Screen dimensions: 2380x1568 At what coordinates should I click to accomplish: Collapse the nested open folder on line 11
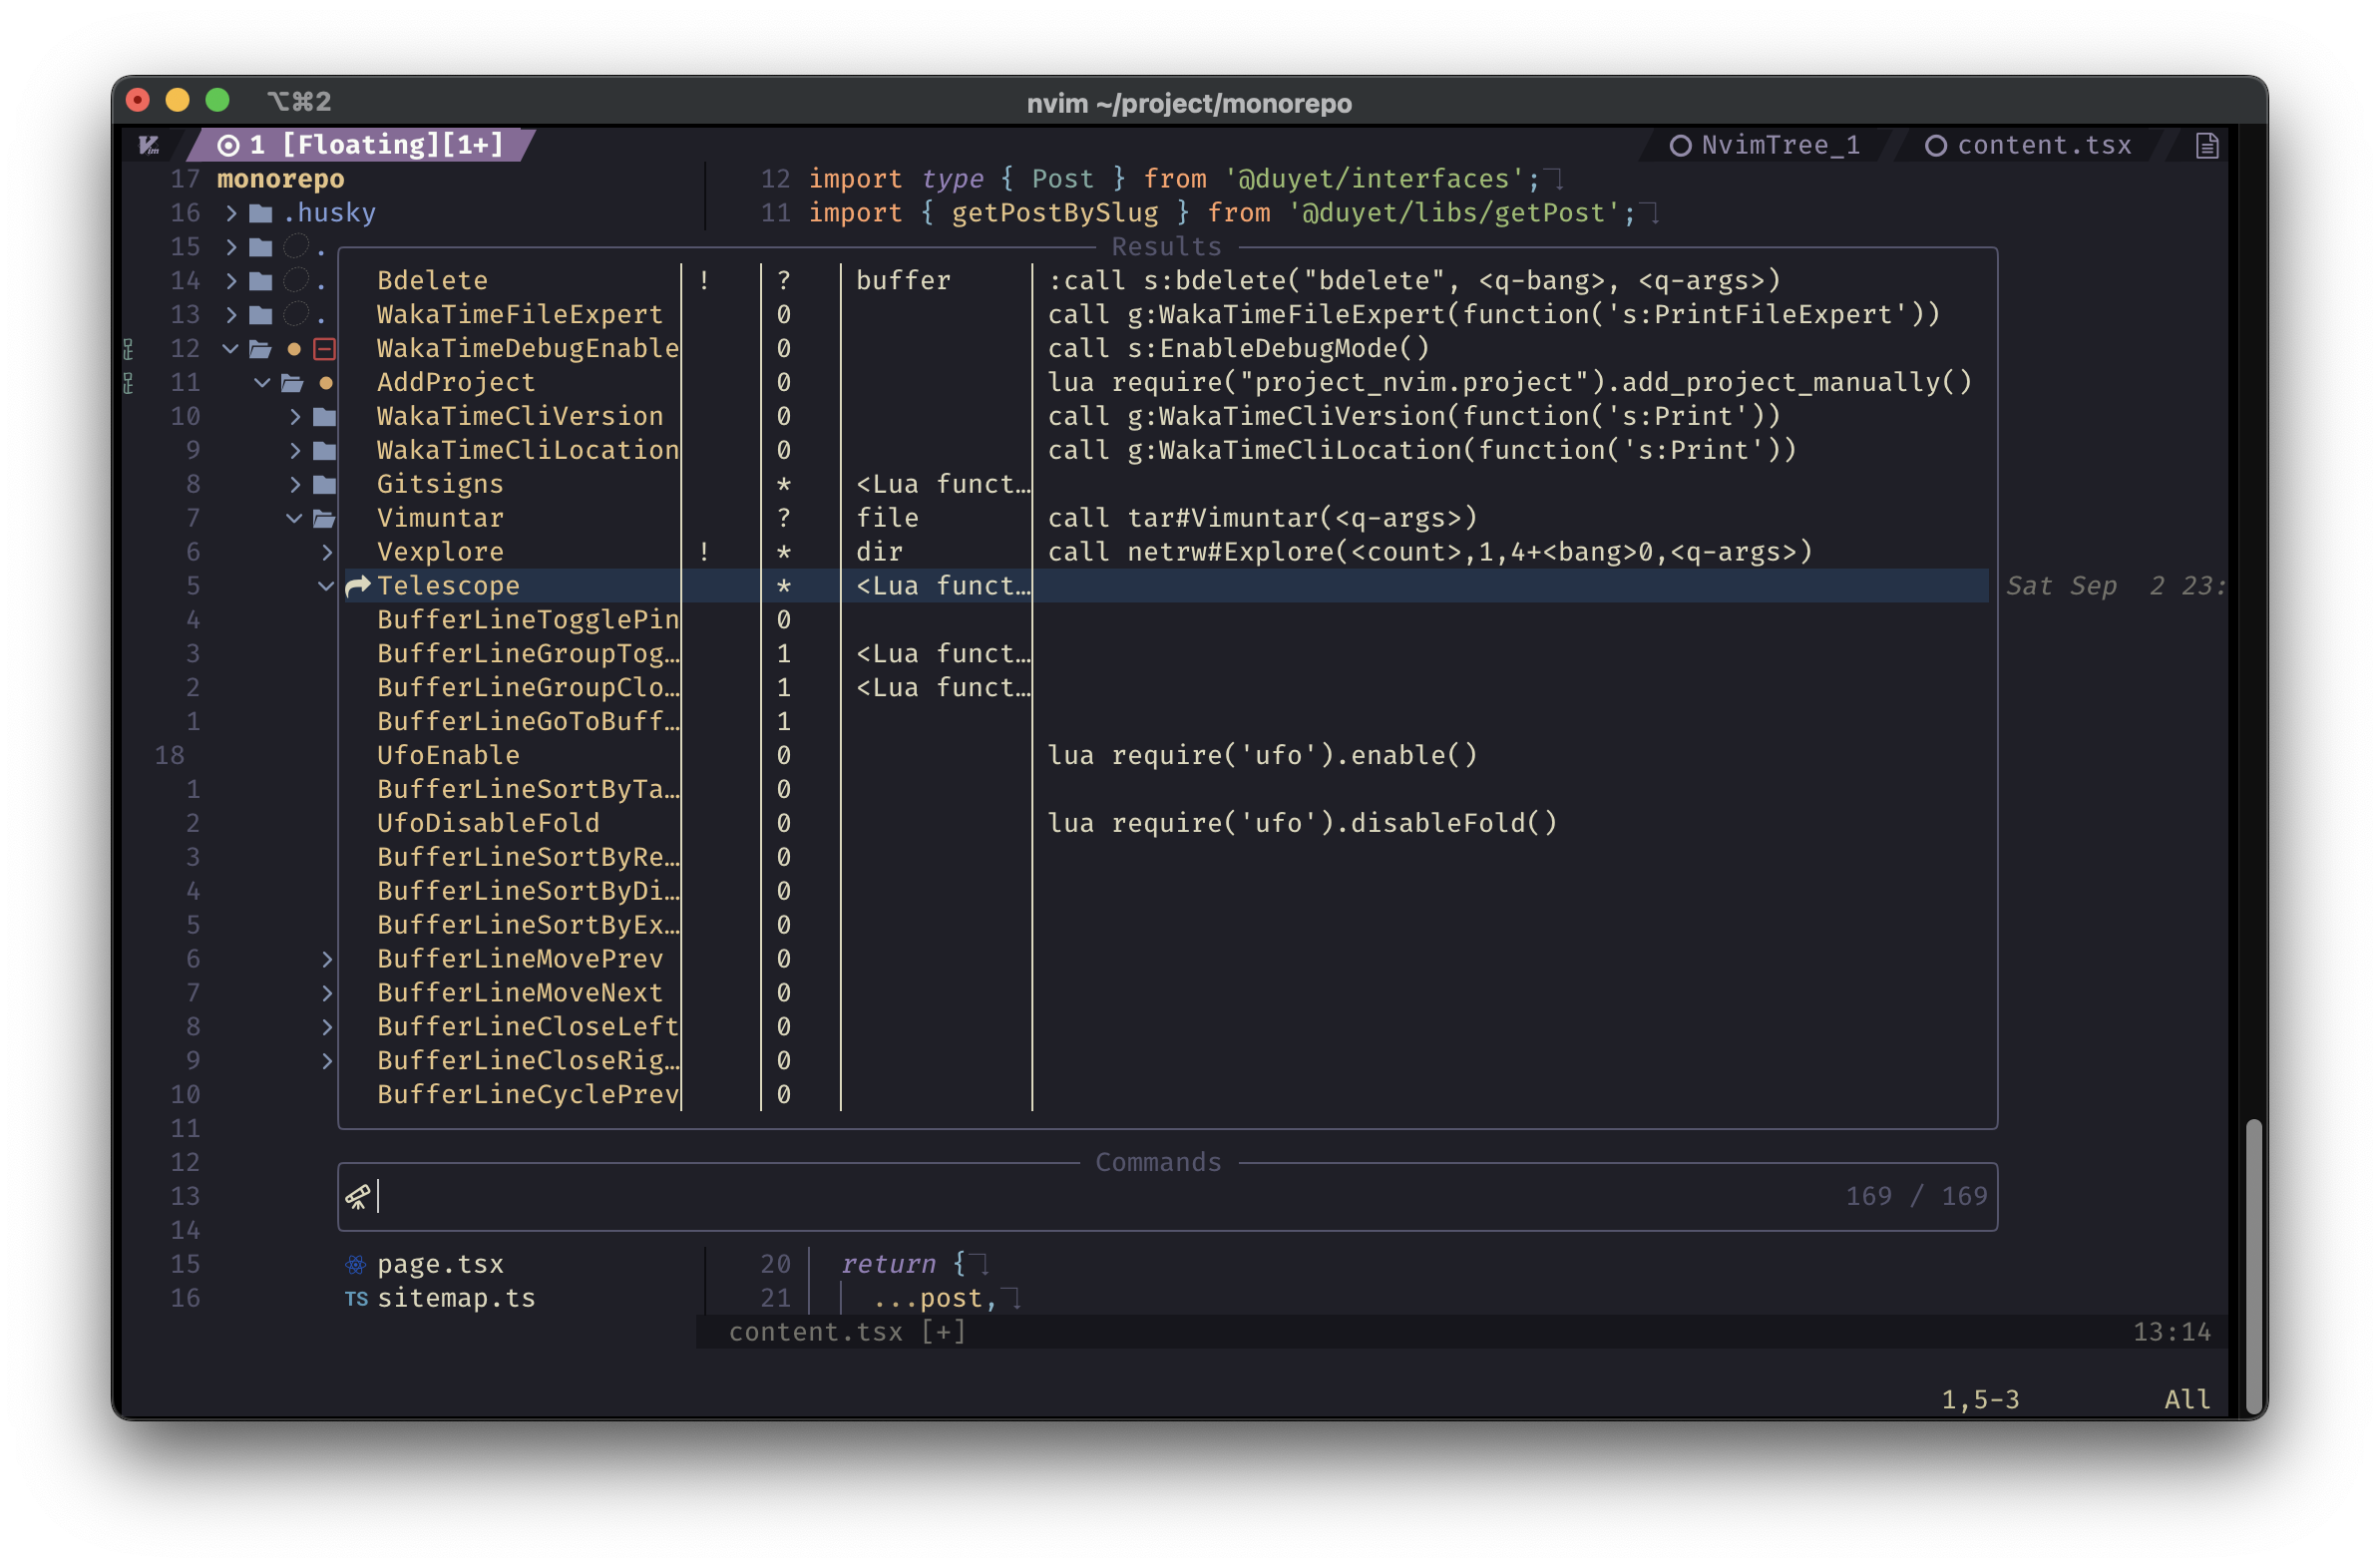coord(262,383)
